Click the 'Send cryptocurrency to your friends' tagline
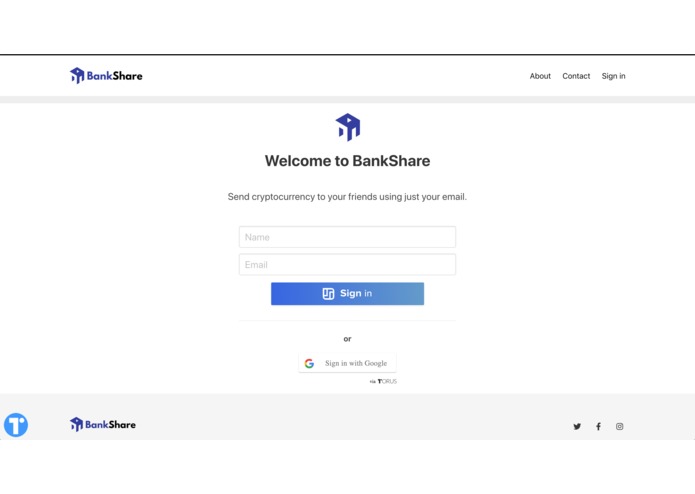This screenshot has height=494, width=695. point(347,197)
